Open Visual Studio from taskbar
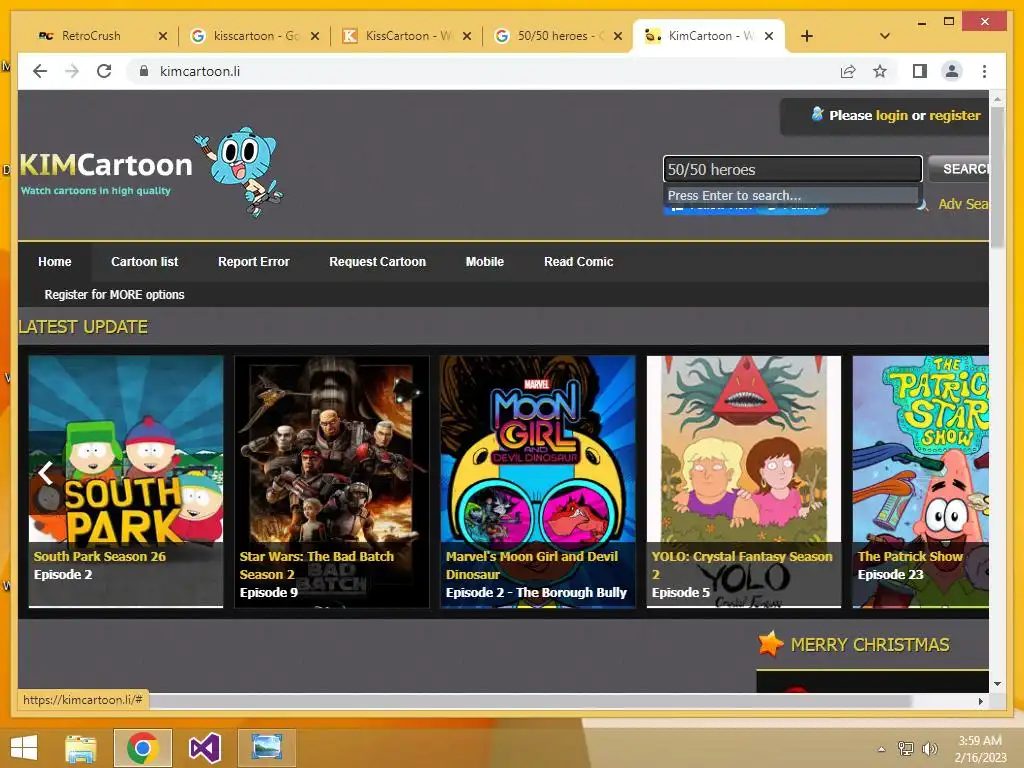Screen dimensions: 1024x768 [x=205, y=748]
